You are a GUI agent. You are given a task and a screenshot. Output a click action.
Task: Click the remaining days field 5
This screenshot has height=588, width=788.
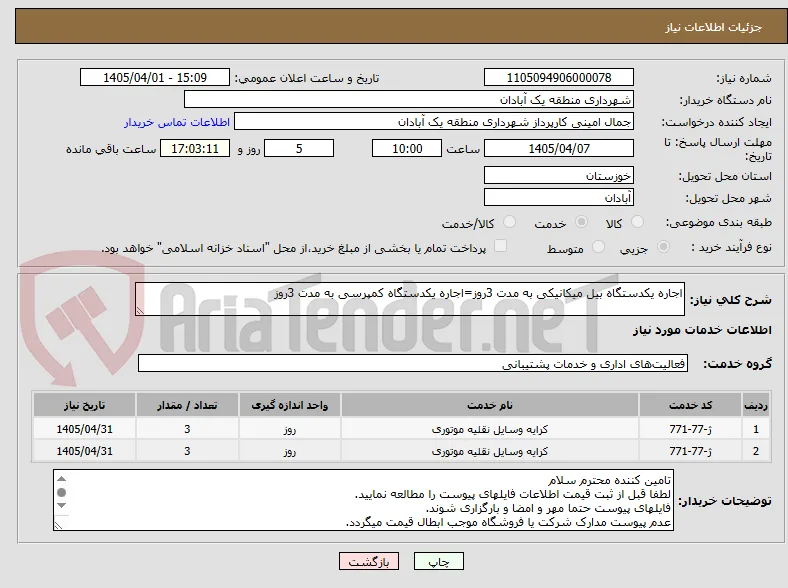(299, 148)
